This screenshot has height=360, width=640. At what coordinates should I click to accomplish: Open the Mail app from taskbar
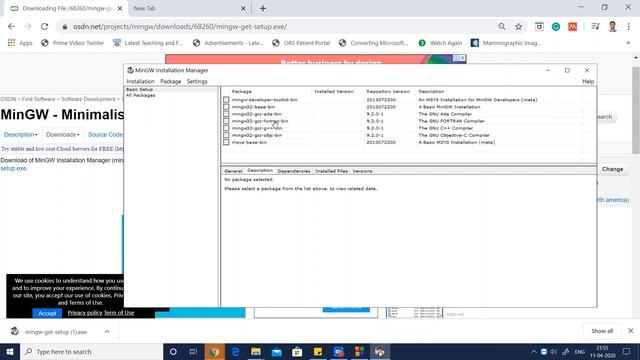(276, 351)
